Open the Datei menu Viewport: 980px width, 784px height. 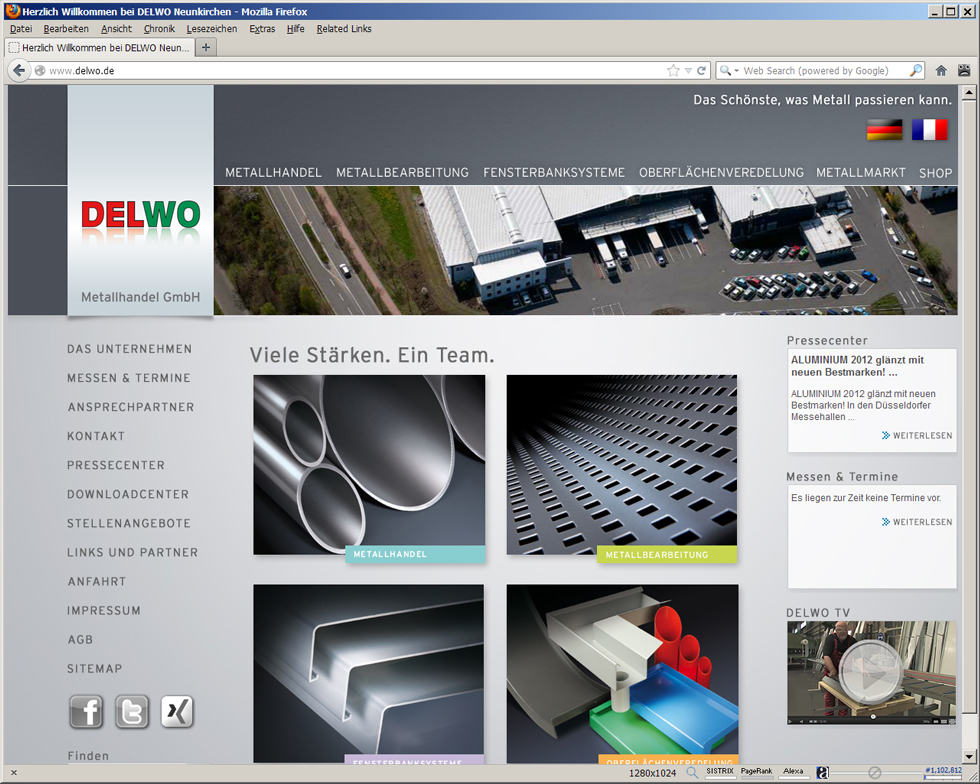click(x=21, y=29)
